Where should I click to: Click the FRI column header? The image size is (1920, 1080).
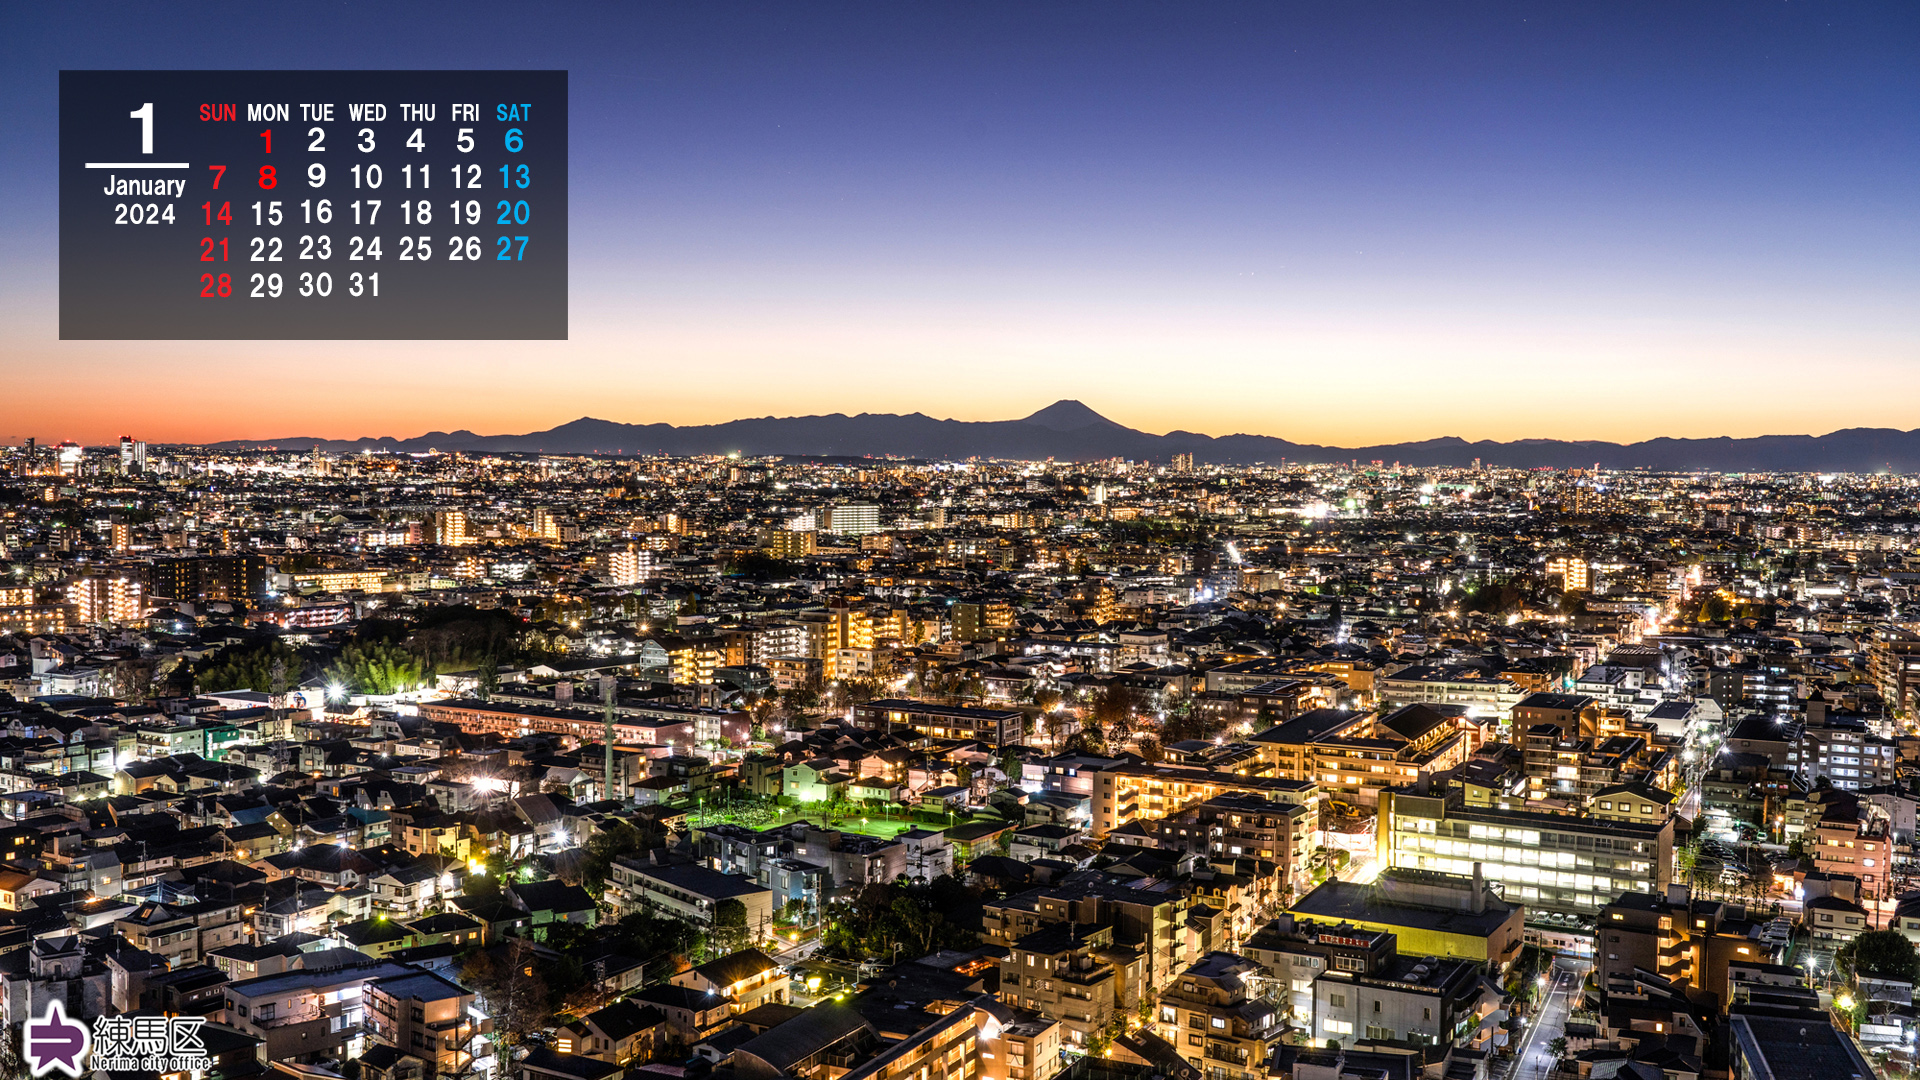[x=465, y=113]
